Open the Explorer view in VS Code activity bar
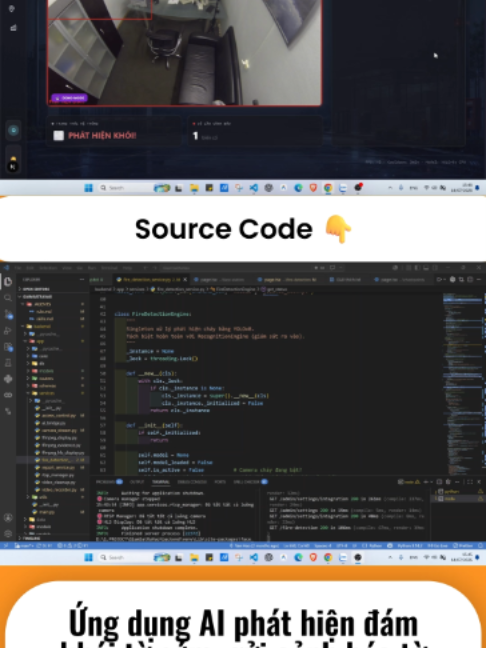The height and width of the screenshot is (648, 486). [x=8, y=282]
